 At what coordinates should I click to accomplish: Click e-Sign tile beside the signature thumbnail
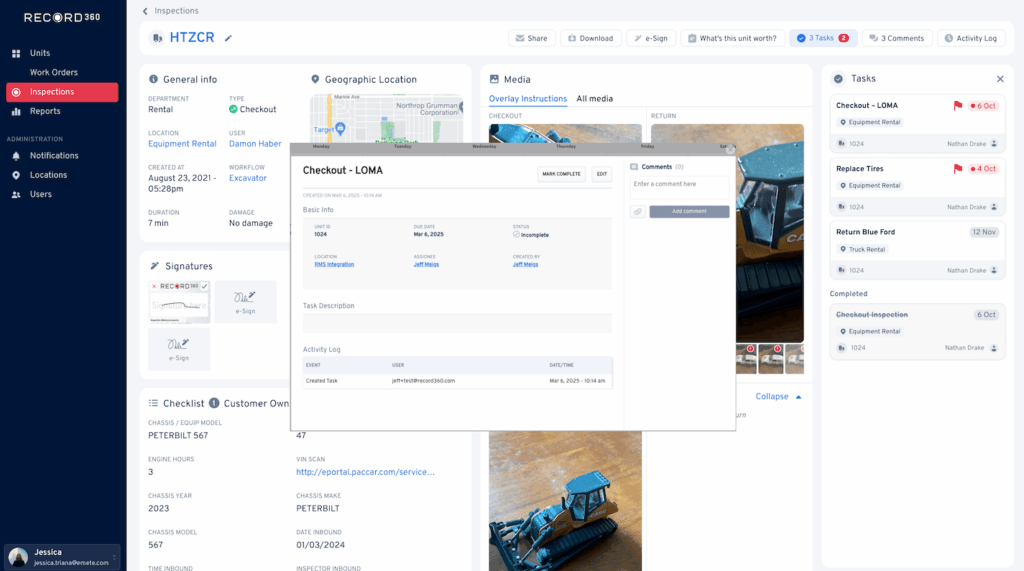(x=246, y=302)
